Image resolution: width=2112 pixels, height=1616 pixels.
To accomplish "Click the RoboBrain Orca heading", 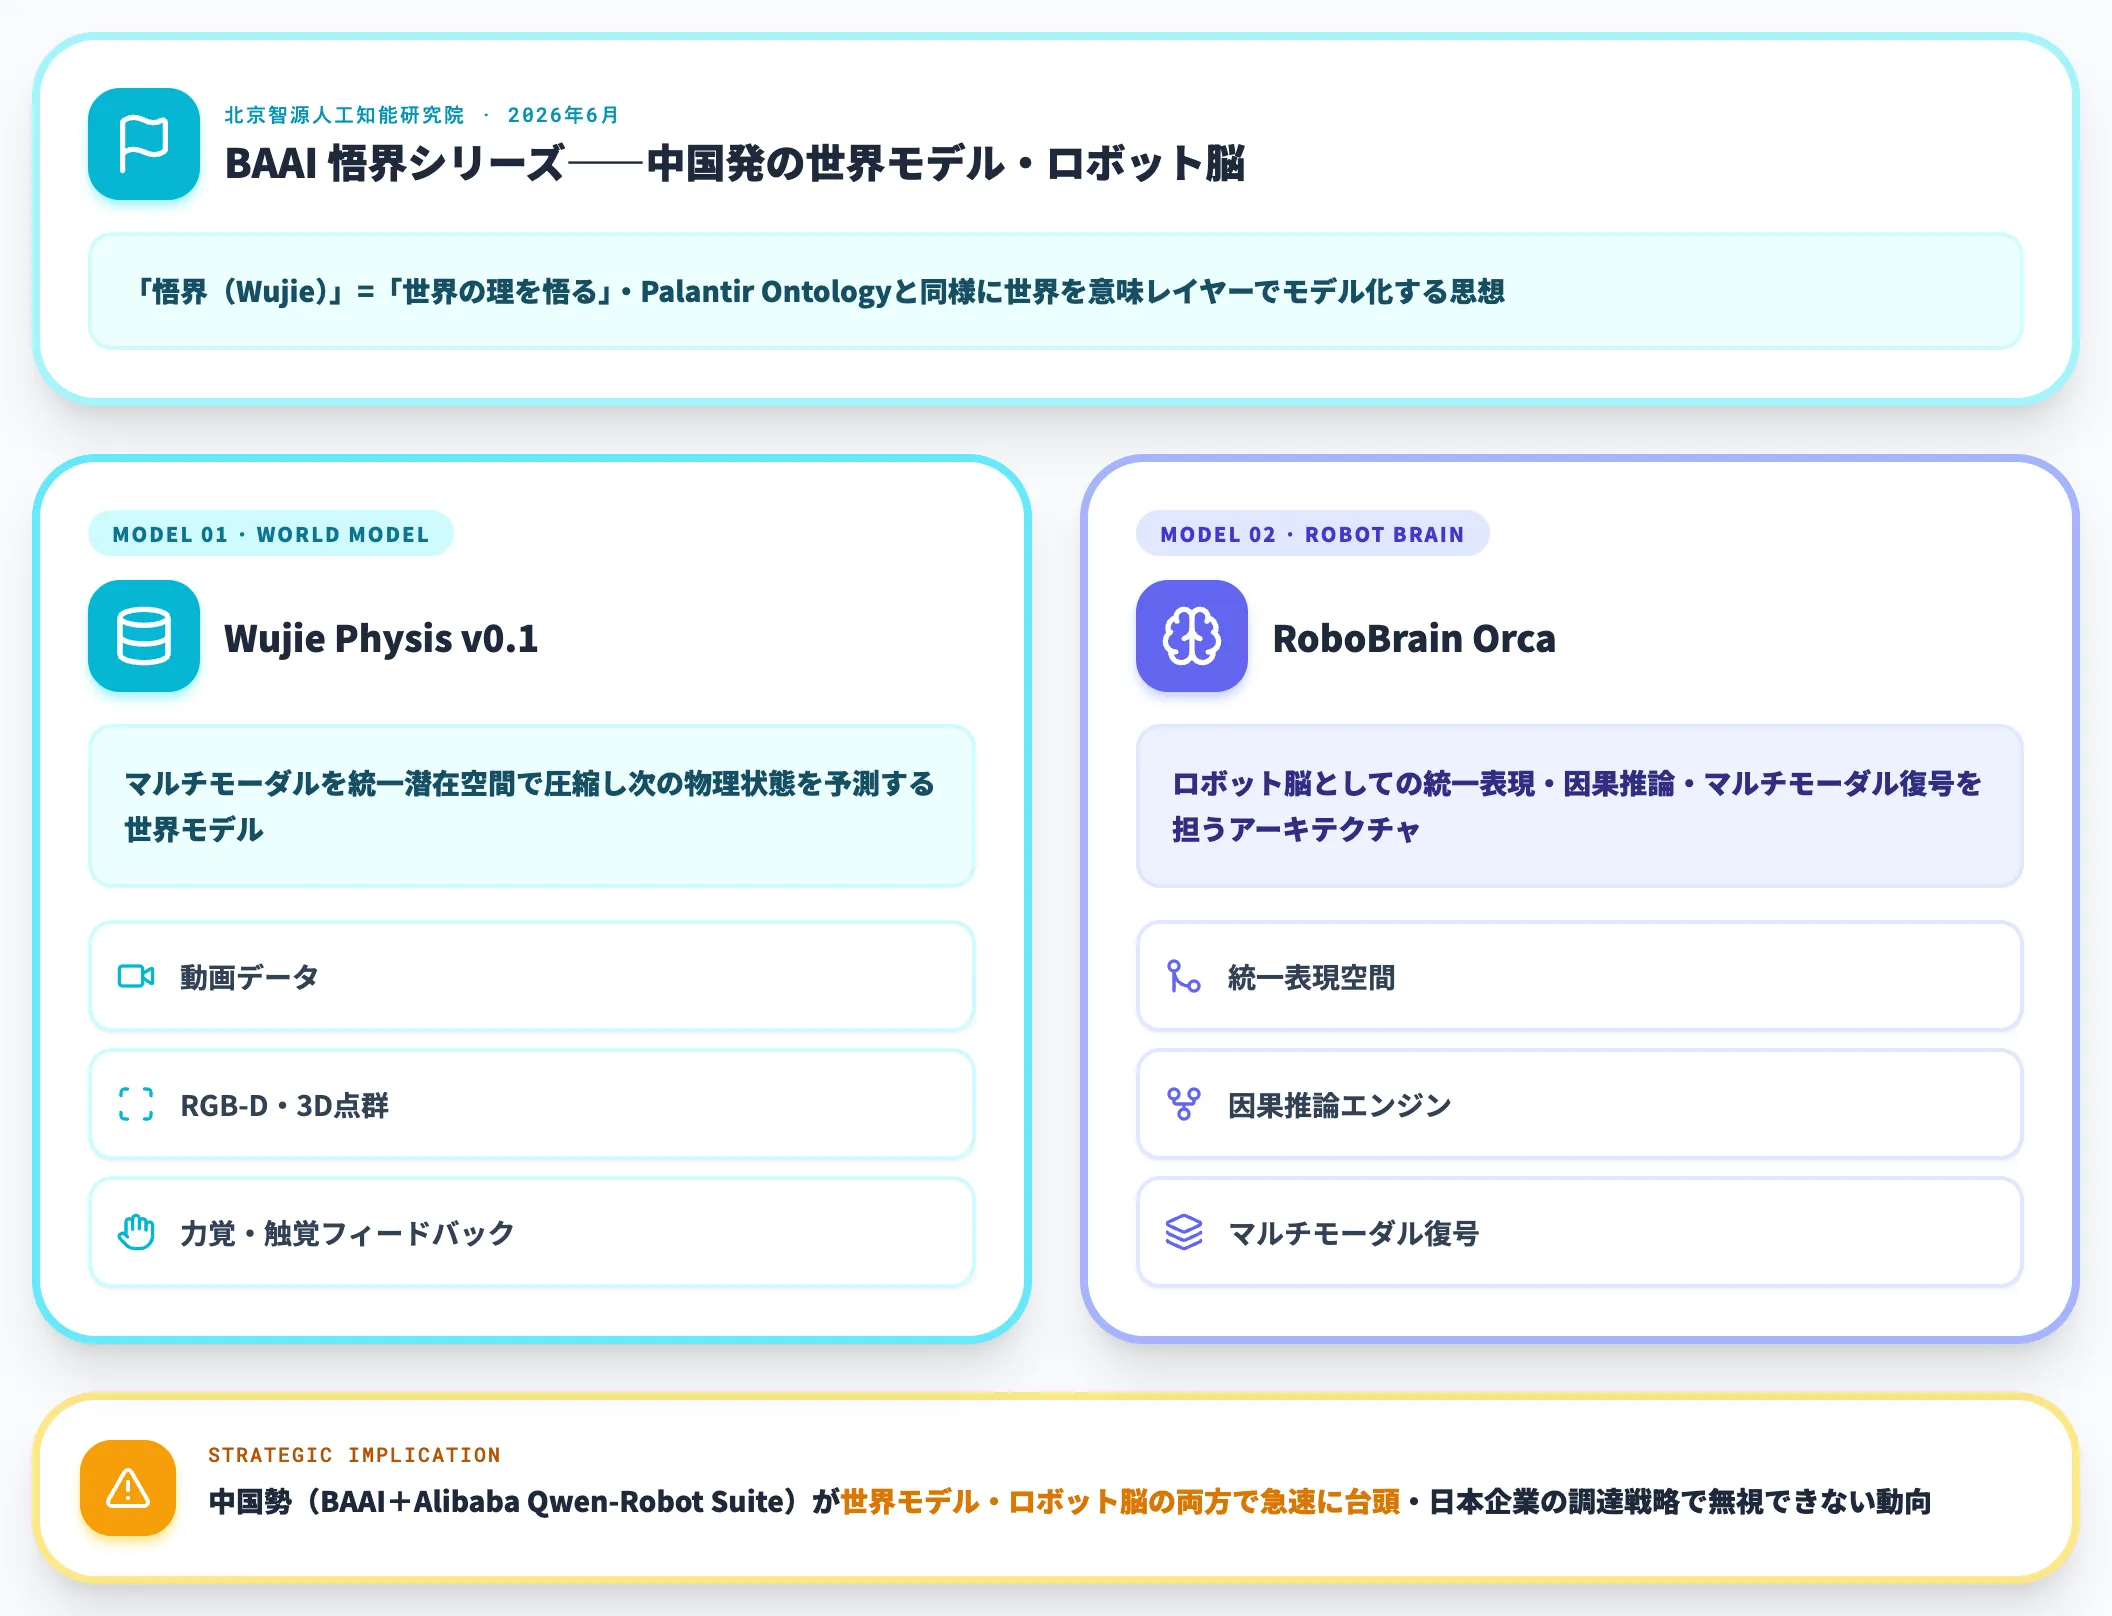I will coord(1414,638).
